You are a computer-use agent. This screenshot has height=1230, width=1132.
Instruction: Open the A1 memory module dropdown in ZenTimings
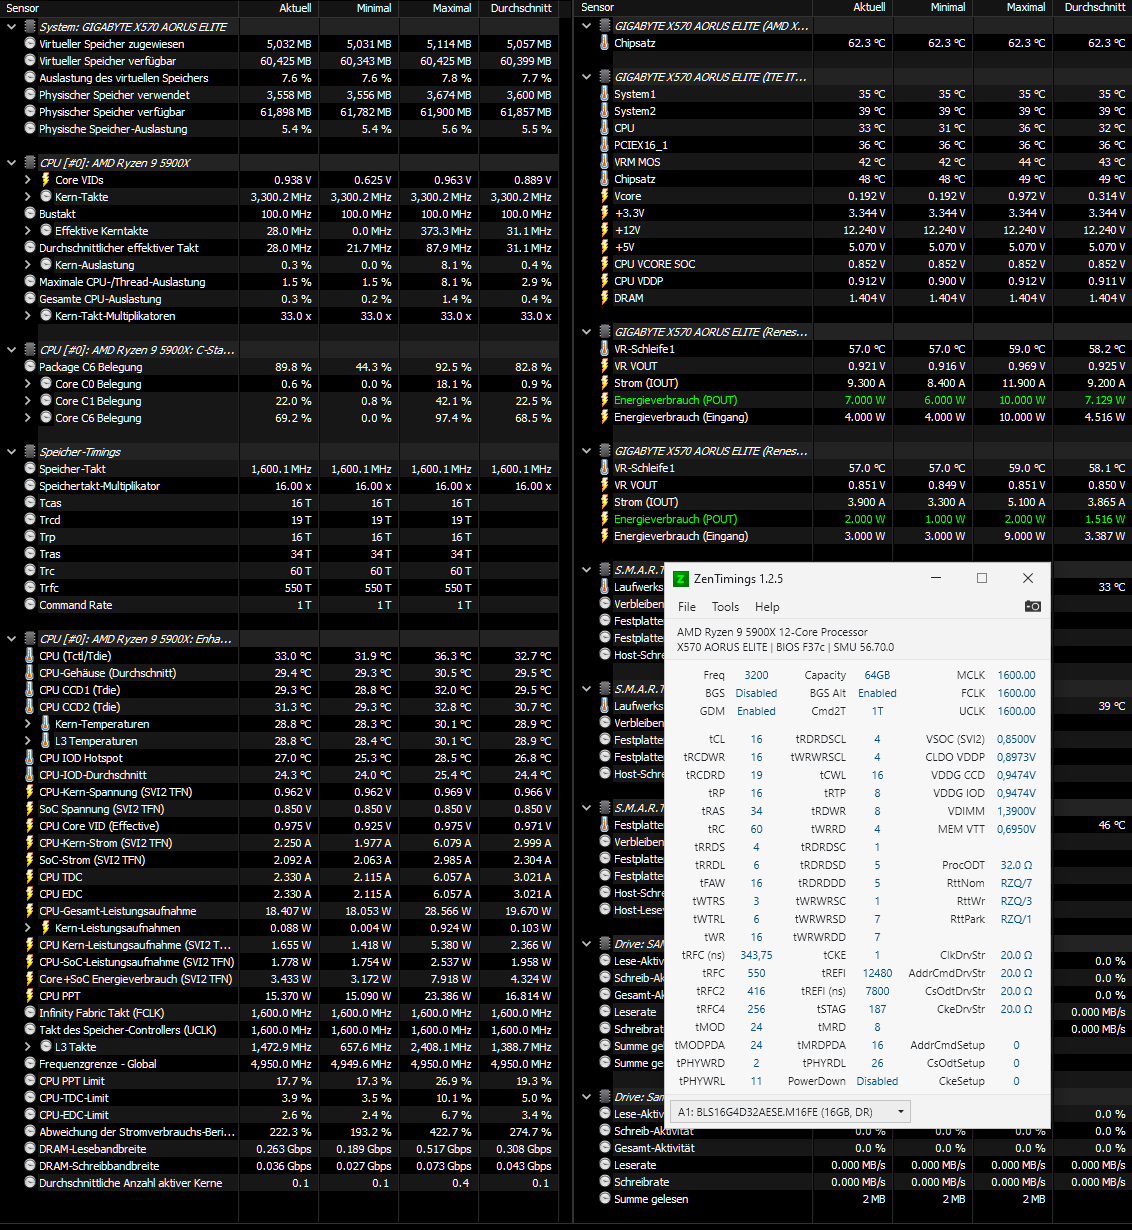pos(899,1111)
